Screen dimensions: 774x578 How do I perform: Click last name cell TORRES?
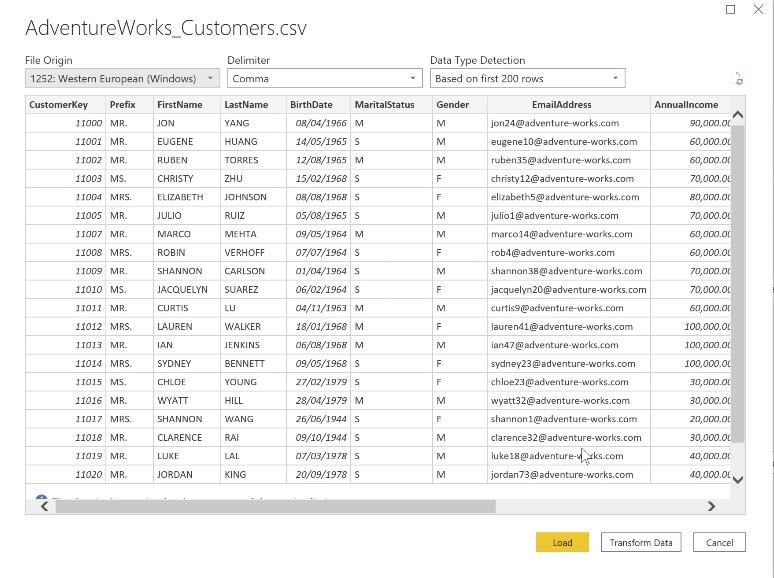tap(253, 160)
